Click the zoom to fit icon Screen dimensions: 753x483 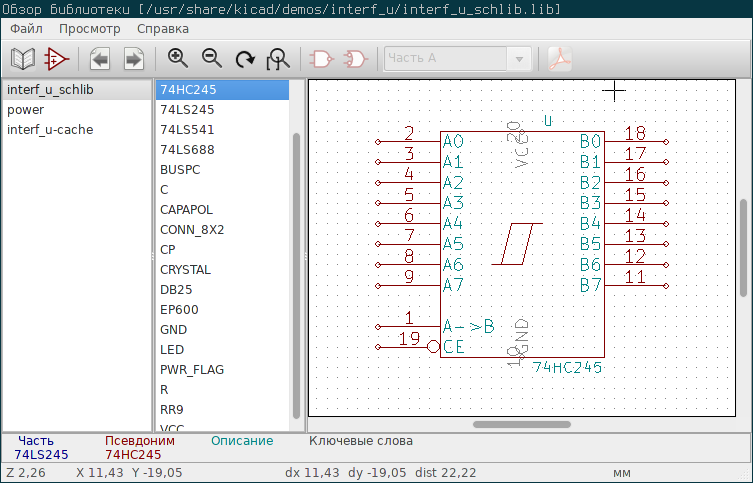point(278,59)
